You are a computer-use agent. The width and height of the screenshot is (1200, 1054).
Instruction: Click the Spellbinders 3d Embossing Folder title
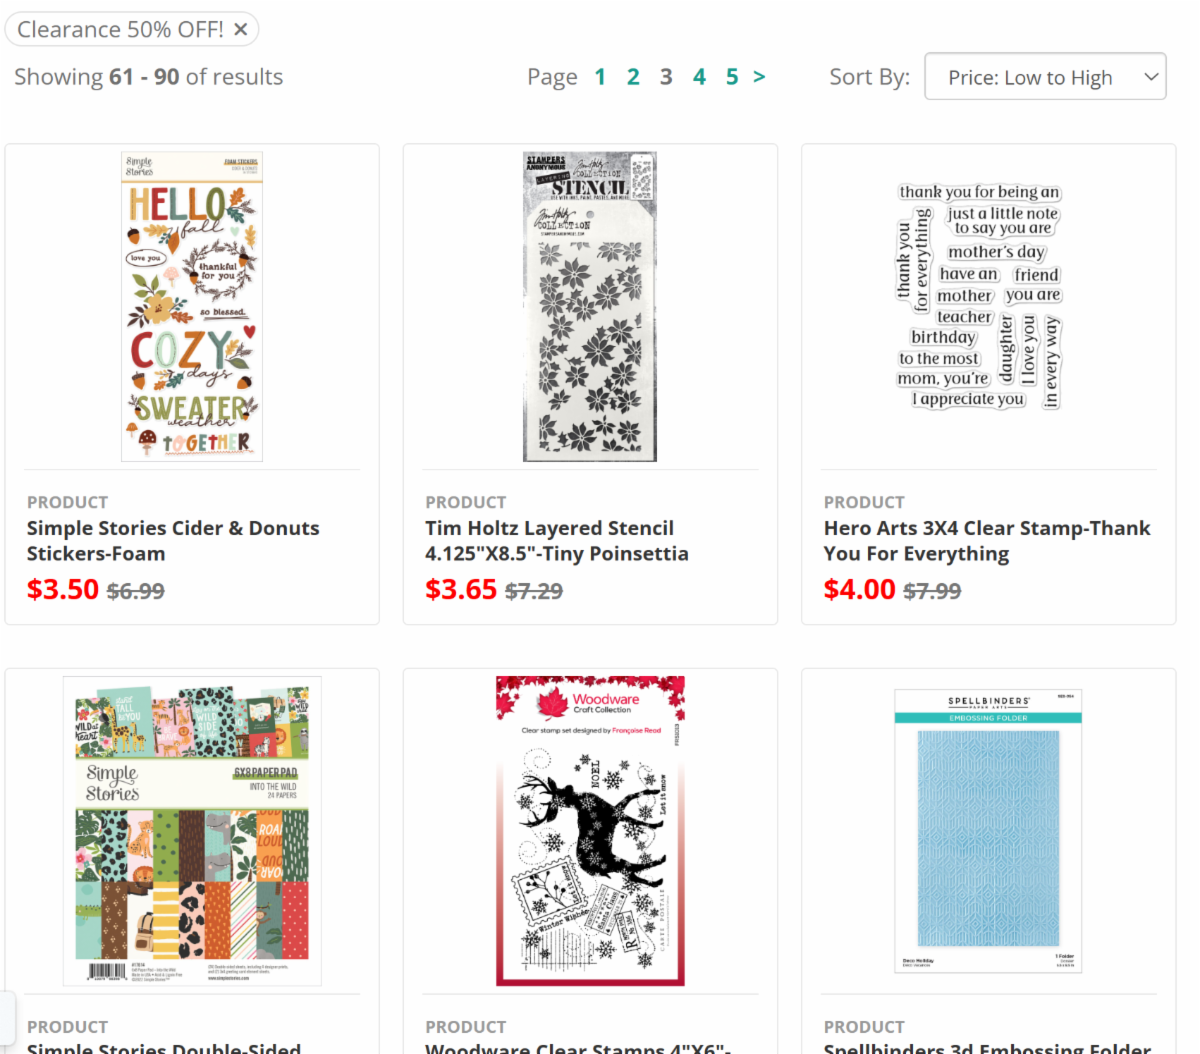pos(987,1047)
